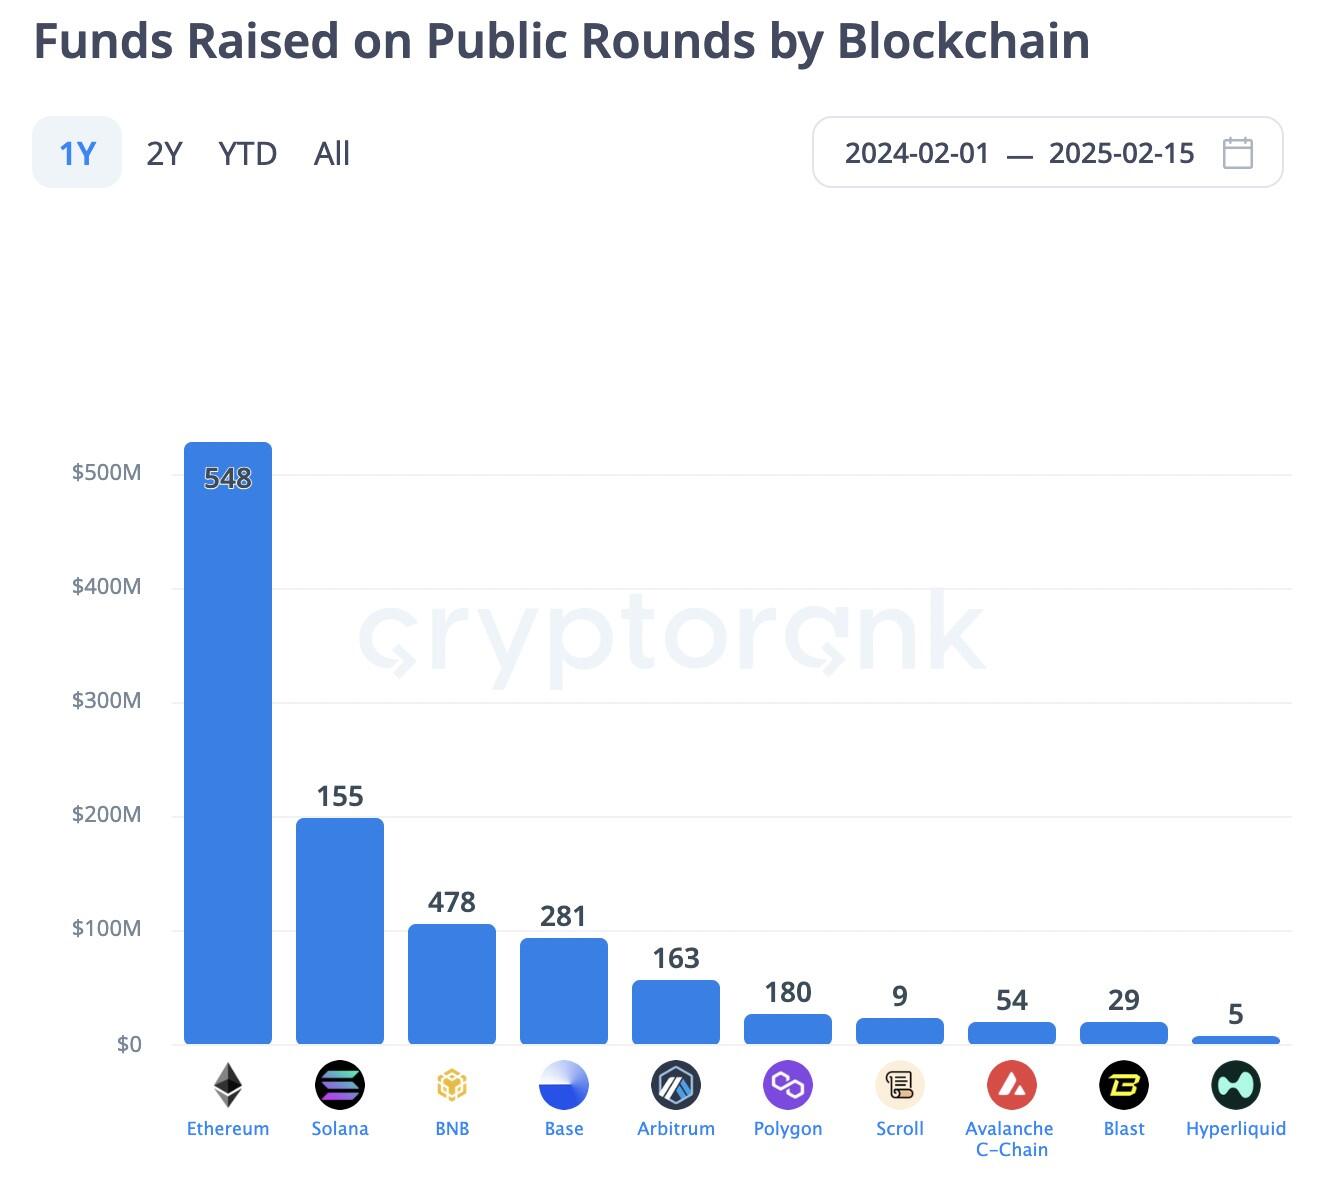Image resolution: width=1322 pixels, height=1182 pixels.
Task: Click the Polygon purple logo icon
Action: [788, 1085]
